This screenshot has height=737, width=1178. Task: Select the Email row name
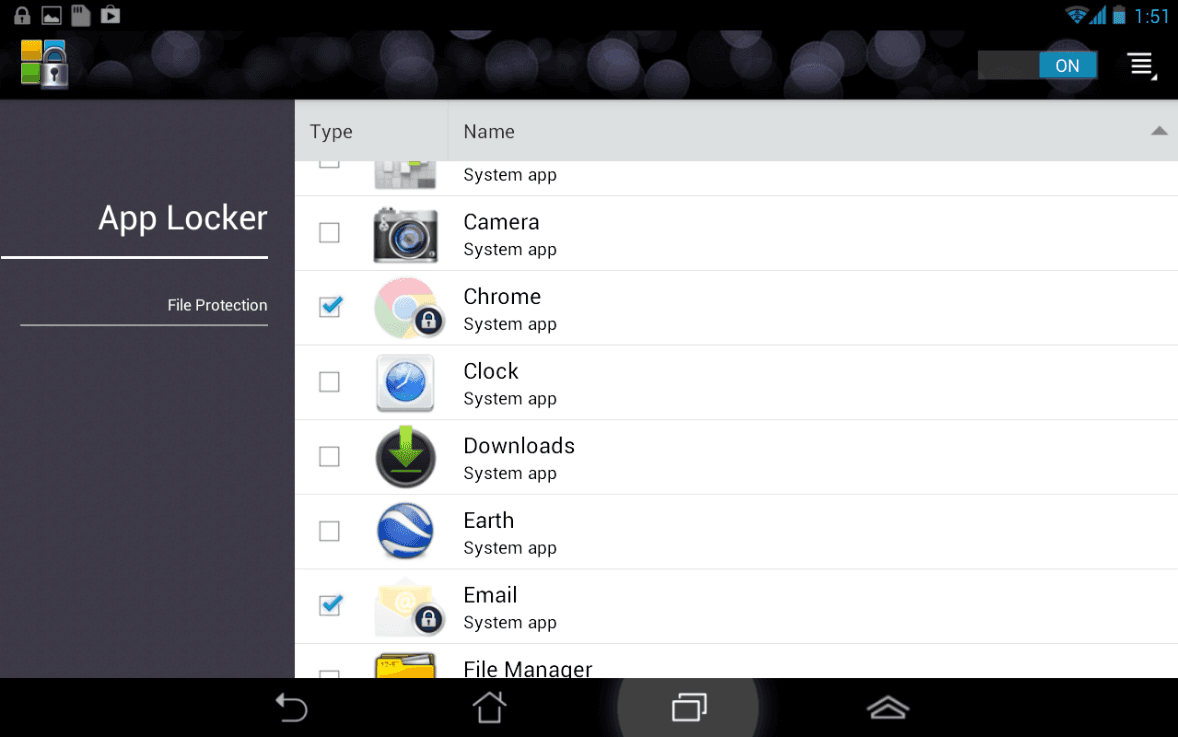pyautogui.click(x=490, y=595)
